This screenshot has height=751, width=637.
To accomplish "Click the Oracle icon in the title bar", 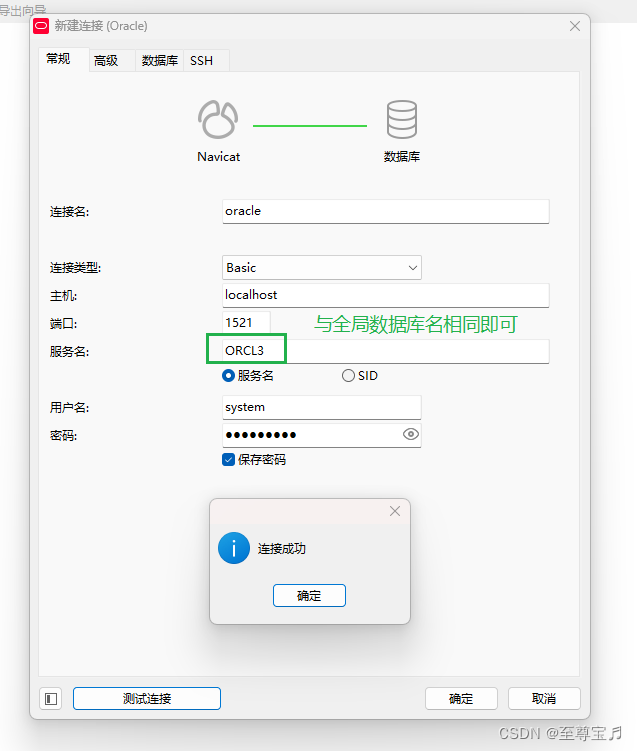I will [x=41, y=26].
